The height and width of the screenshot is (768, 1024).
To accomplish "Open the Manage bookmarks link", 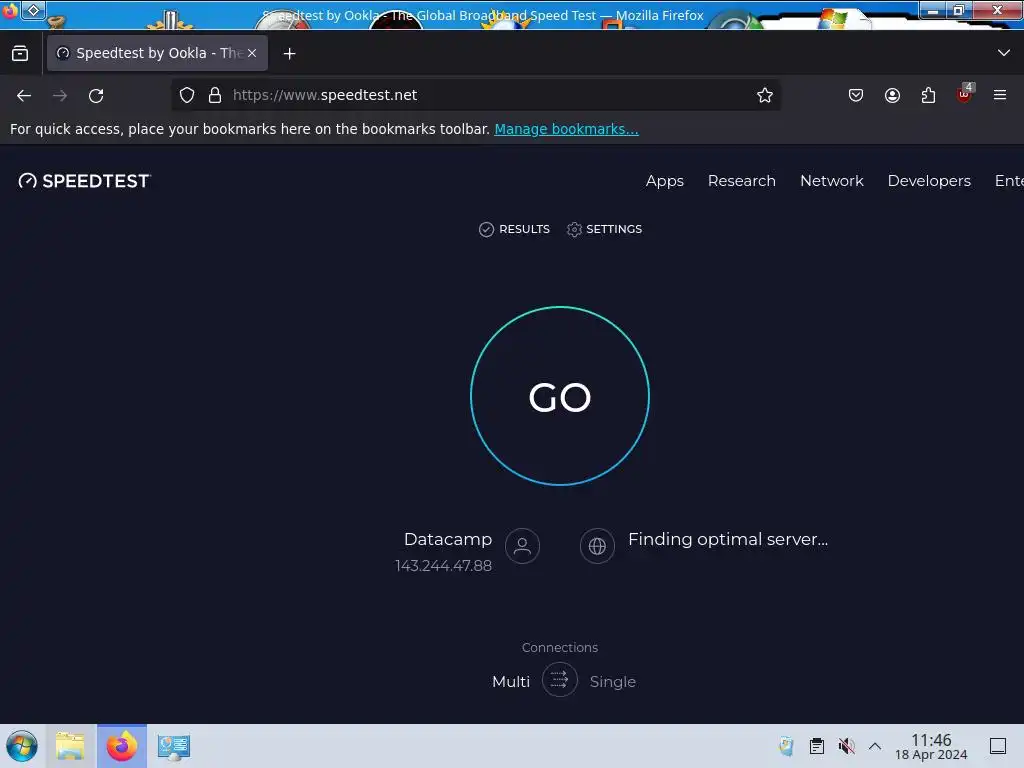I will click(566, 129).
